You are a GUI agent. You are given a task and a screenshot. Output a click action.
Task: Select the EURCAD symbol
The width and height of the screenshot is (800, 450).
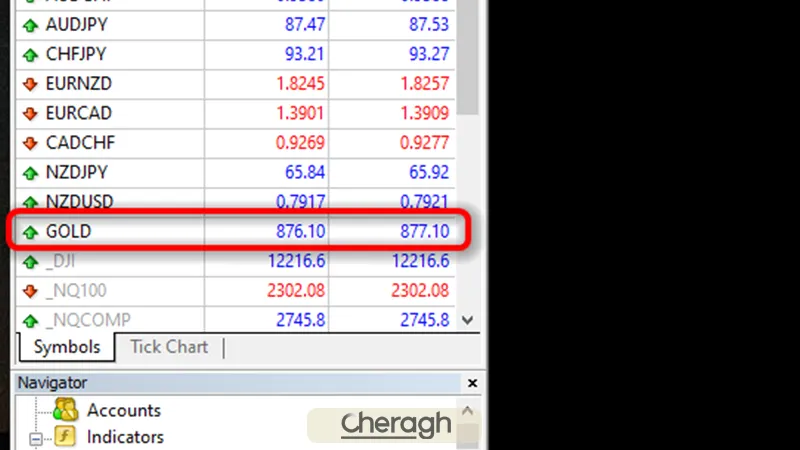[79, 113]
